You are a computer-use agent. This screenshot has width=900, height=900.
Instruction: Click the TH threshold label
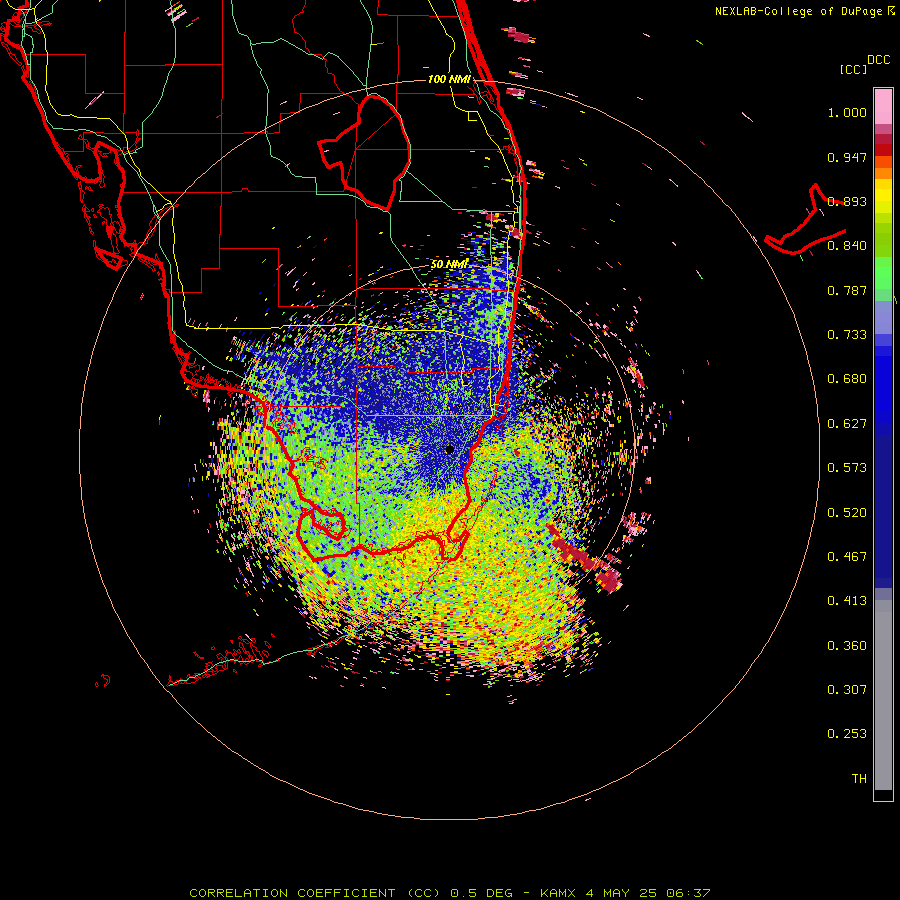pos(859,779)
